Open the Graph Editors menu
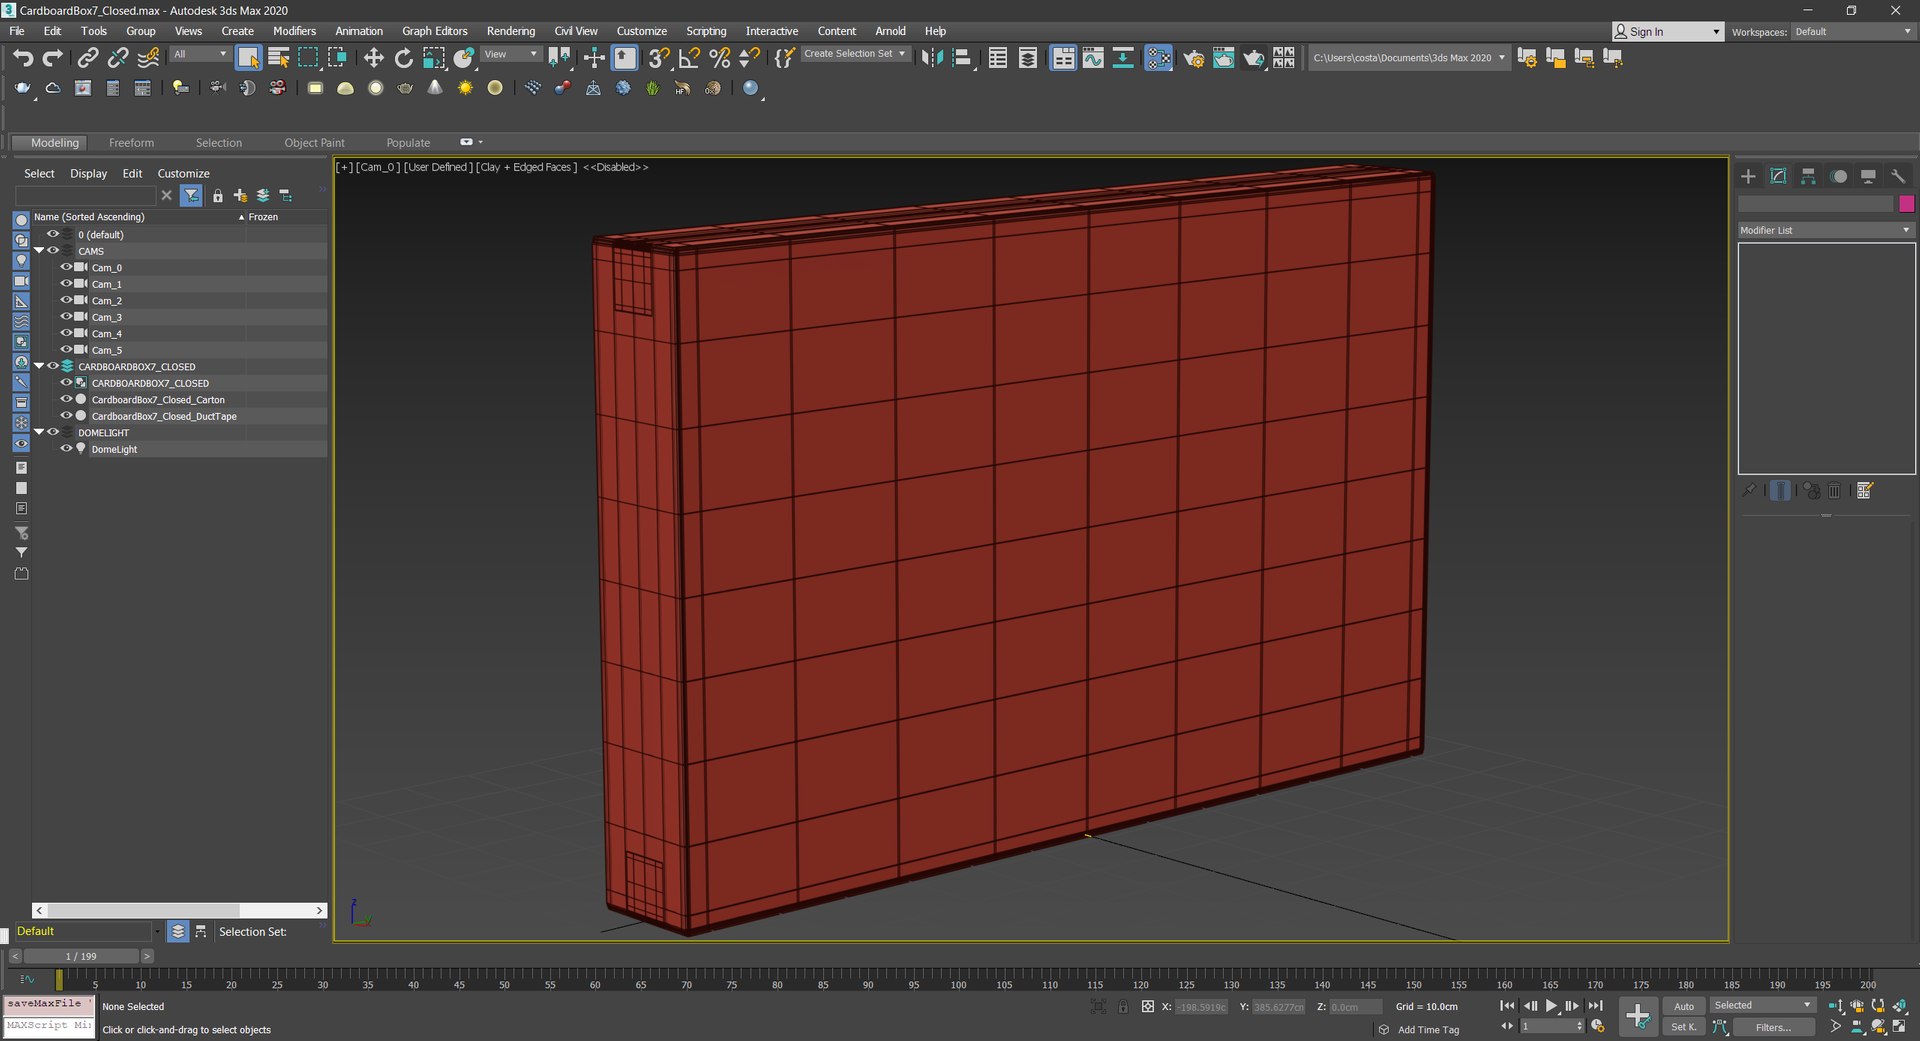1920x1041 pixels. [434, 31]
